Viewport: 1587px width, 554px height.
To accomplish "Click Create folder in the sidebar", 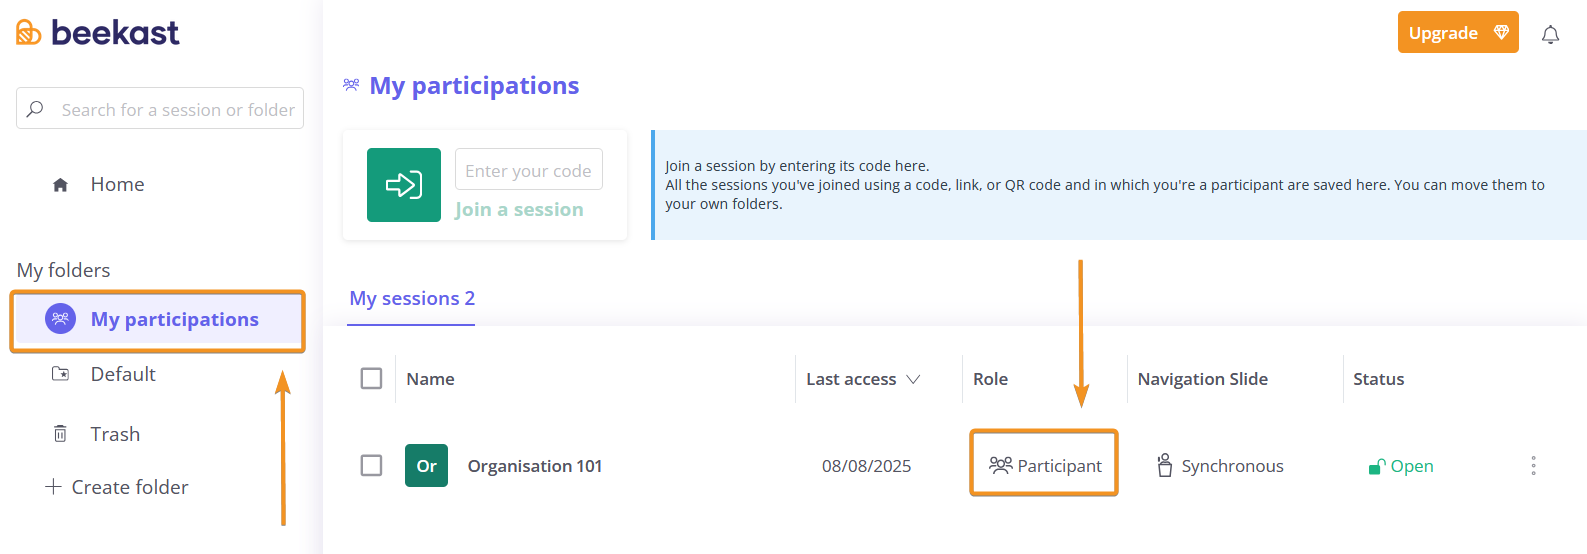I will [x=117, y=487].
